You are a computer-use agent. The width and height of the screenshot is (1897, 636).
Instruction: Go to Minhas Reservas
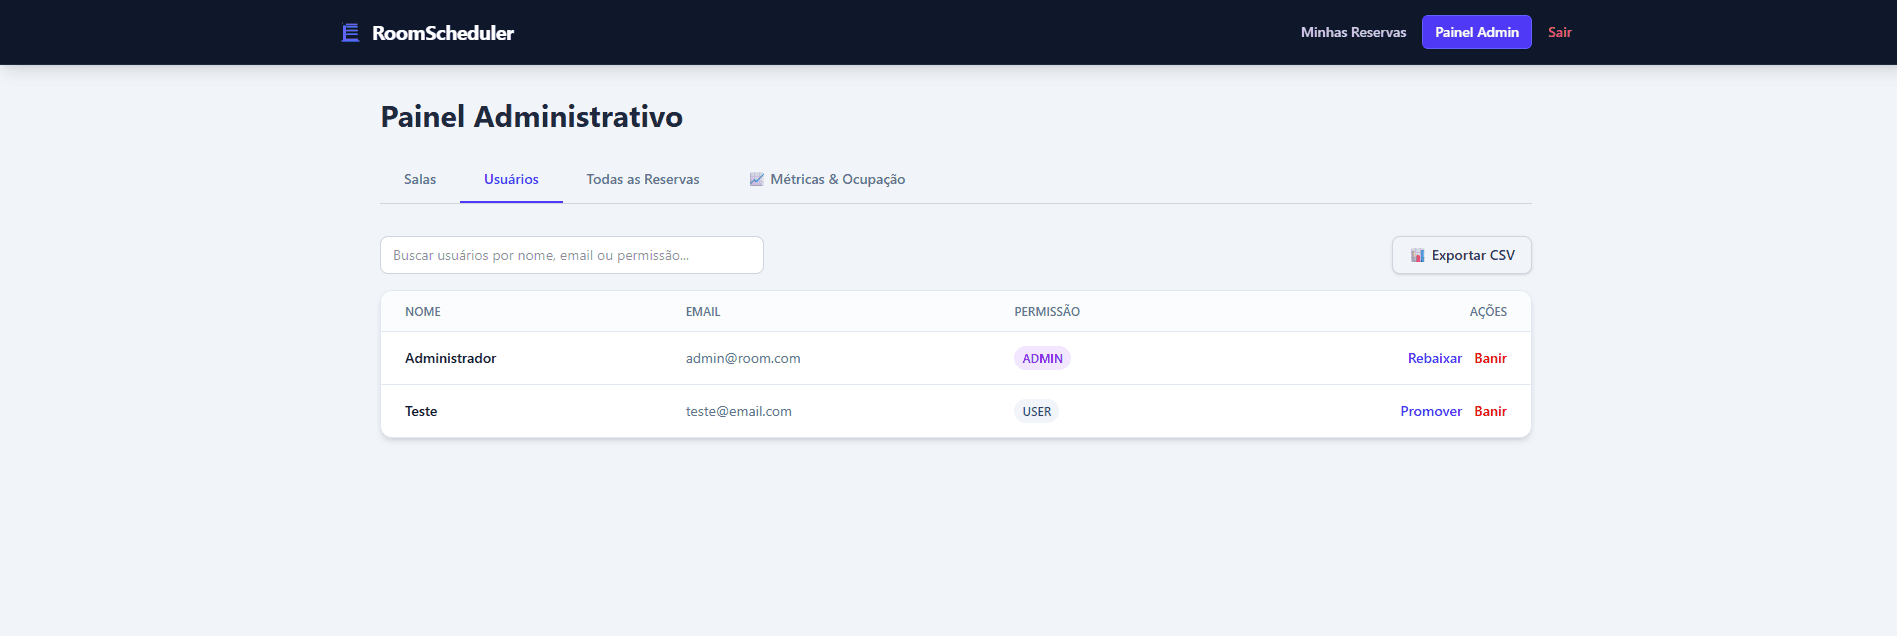1353,33
